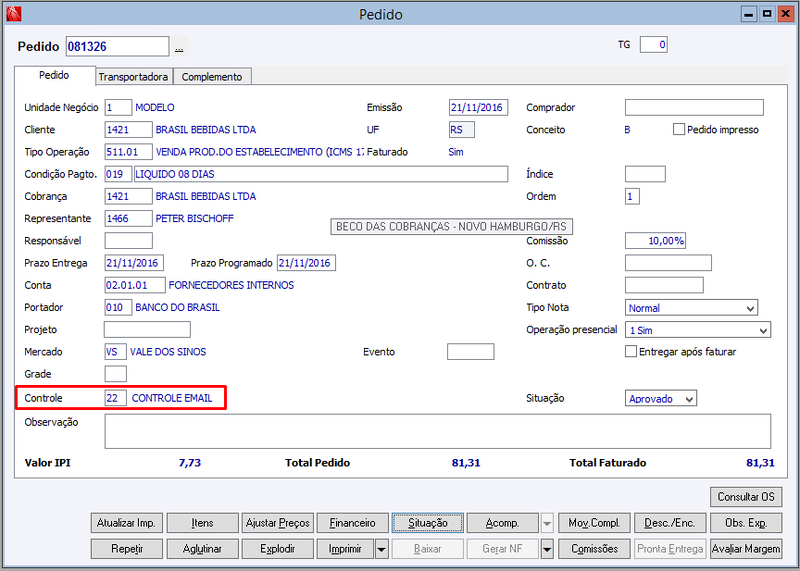This screenshot has width=800, height=571.
Task: Click the TG input field
Action: click(x=654, y=45)
